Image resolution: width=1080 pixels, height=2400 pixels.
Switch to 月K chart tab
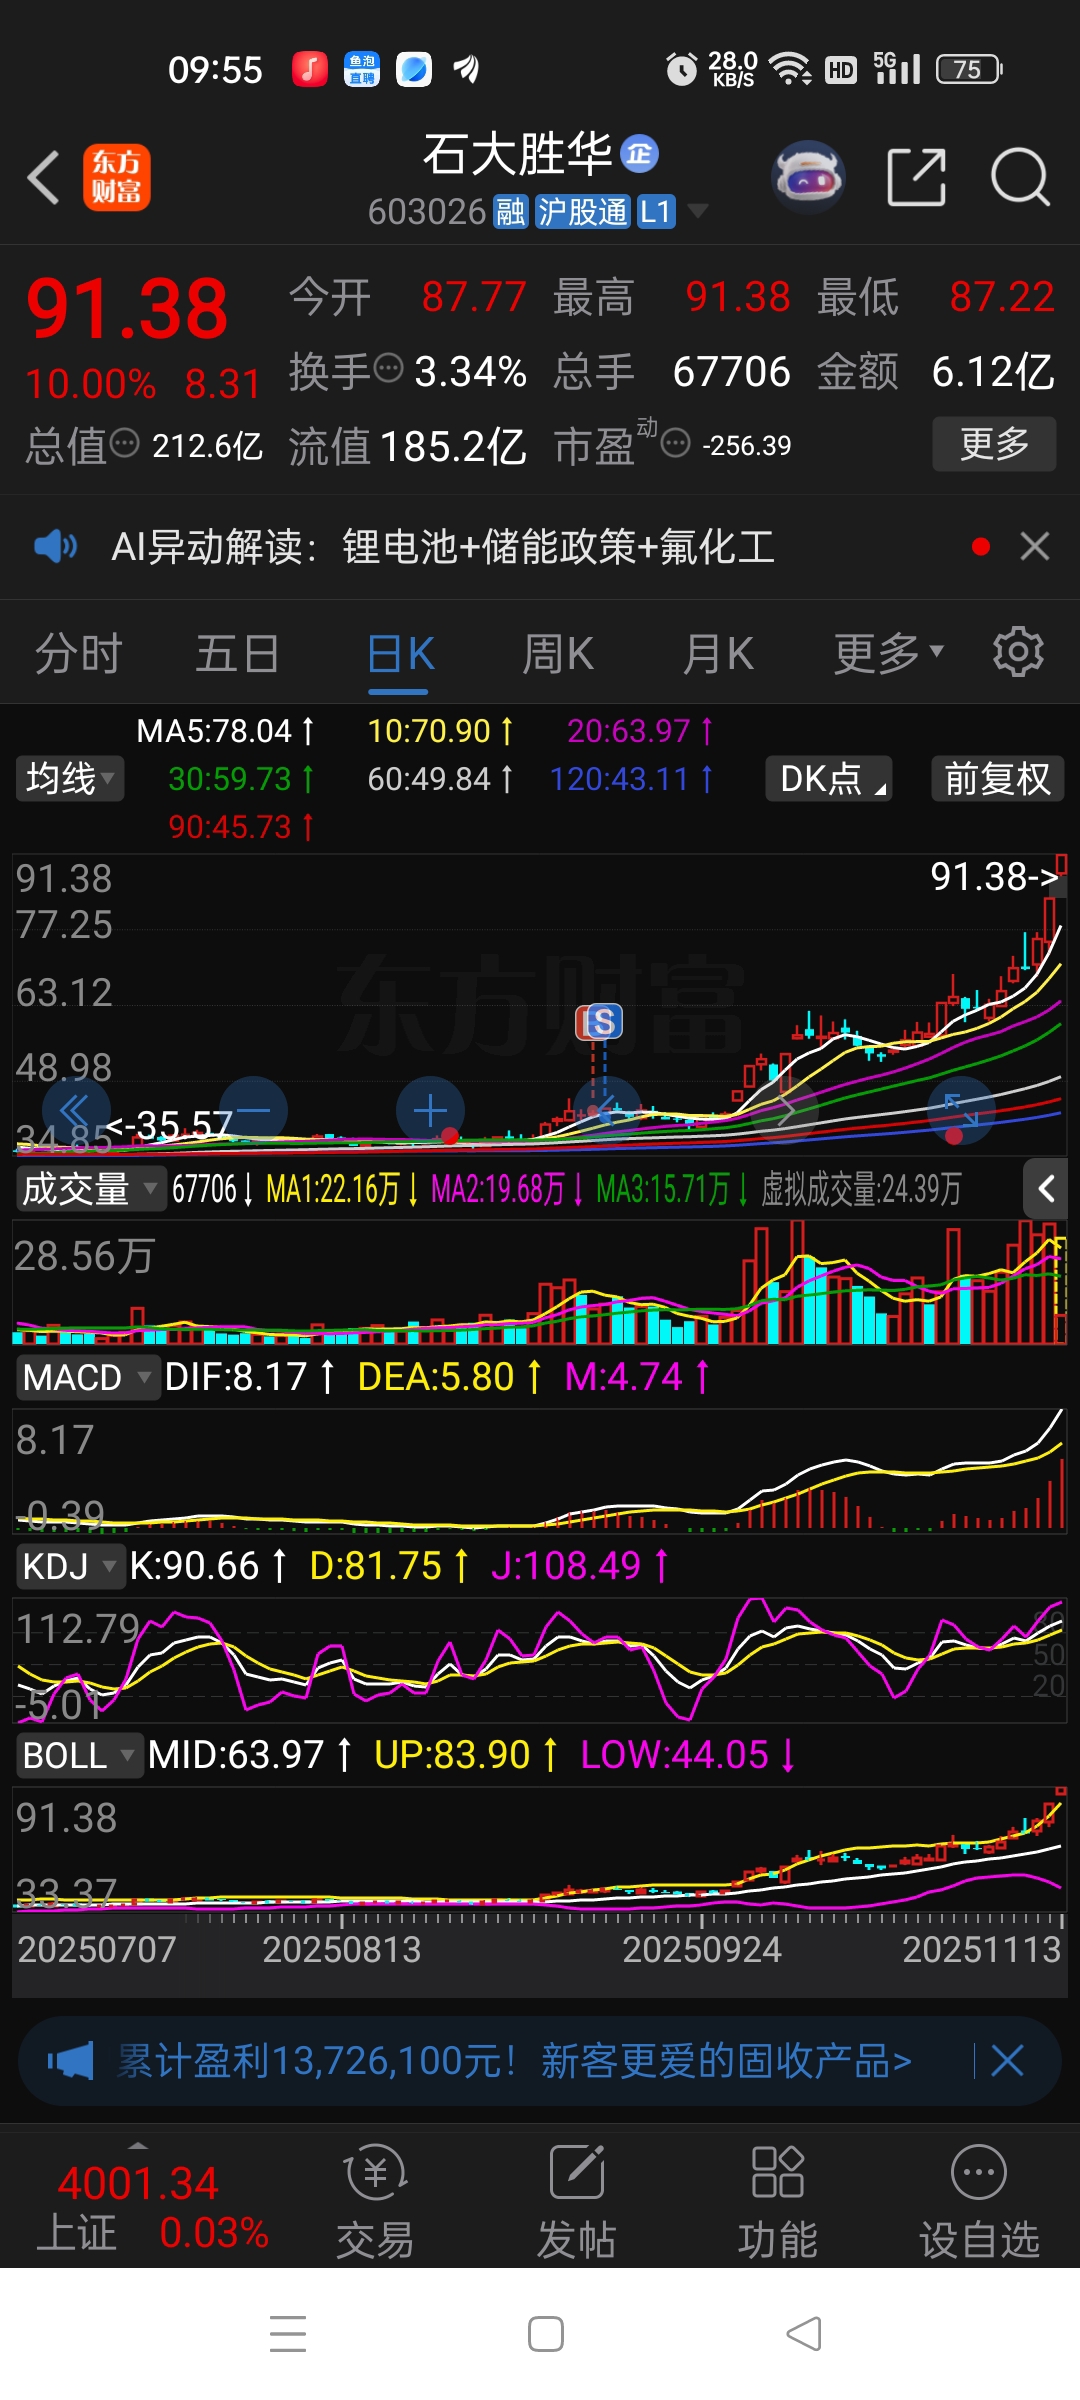[x=718, y=654]
